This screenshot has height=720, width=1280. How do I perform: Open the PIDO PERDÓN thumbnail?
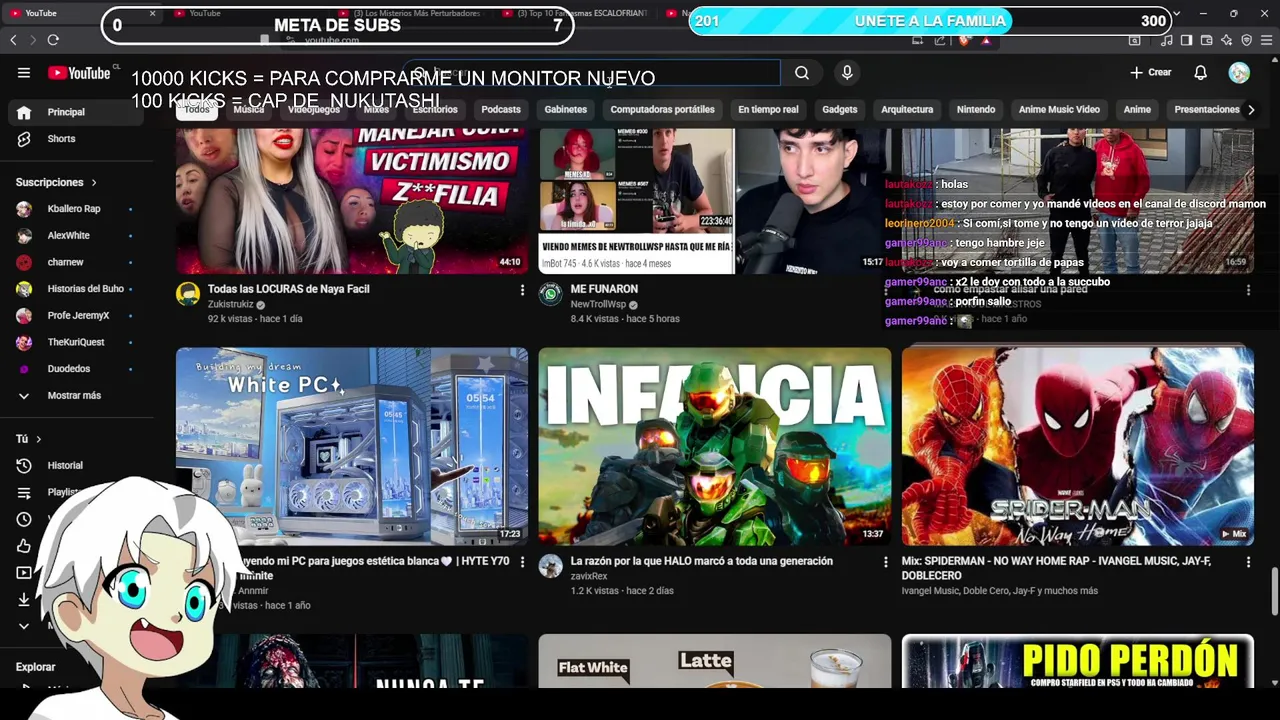1077,661
